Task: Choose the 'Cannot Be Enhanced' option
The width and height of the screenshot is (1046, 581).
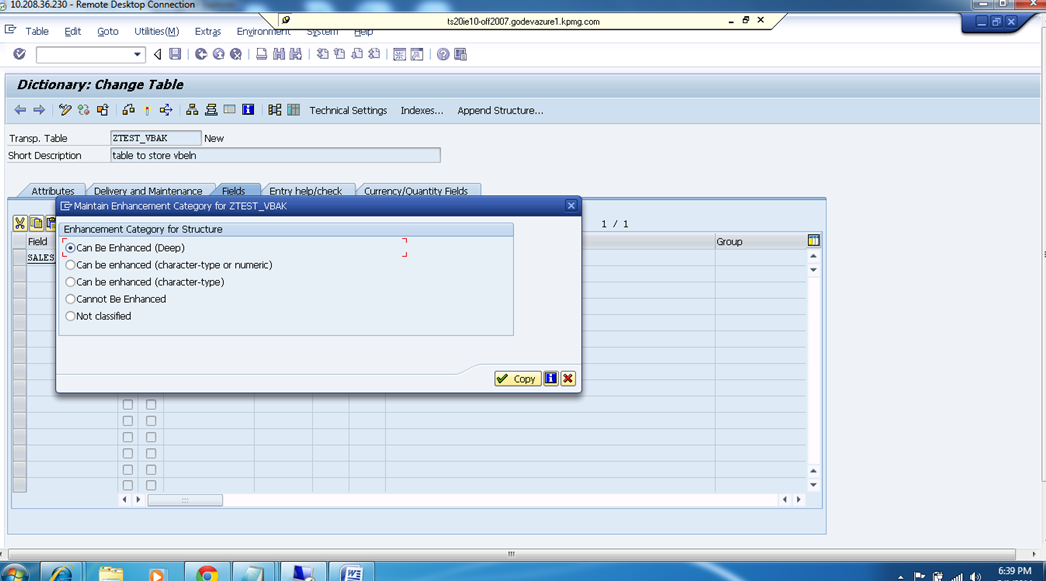Action: click(x=70, y=298)
